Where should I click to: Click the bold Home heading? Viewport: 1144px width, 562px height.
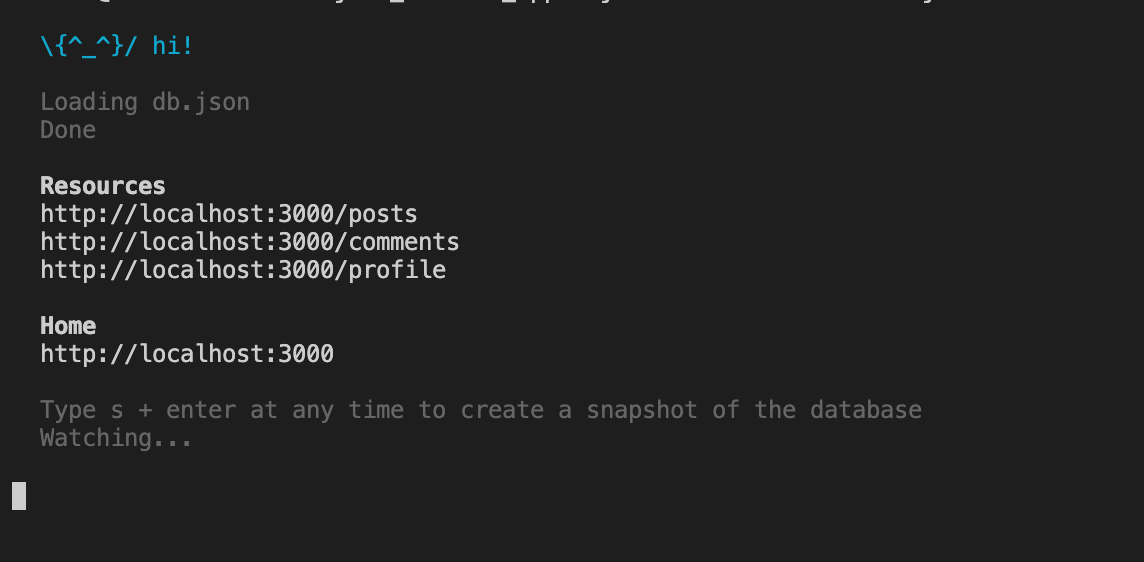pyautogui.click(x=68, y=326)
